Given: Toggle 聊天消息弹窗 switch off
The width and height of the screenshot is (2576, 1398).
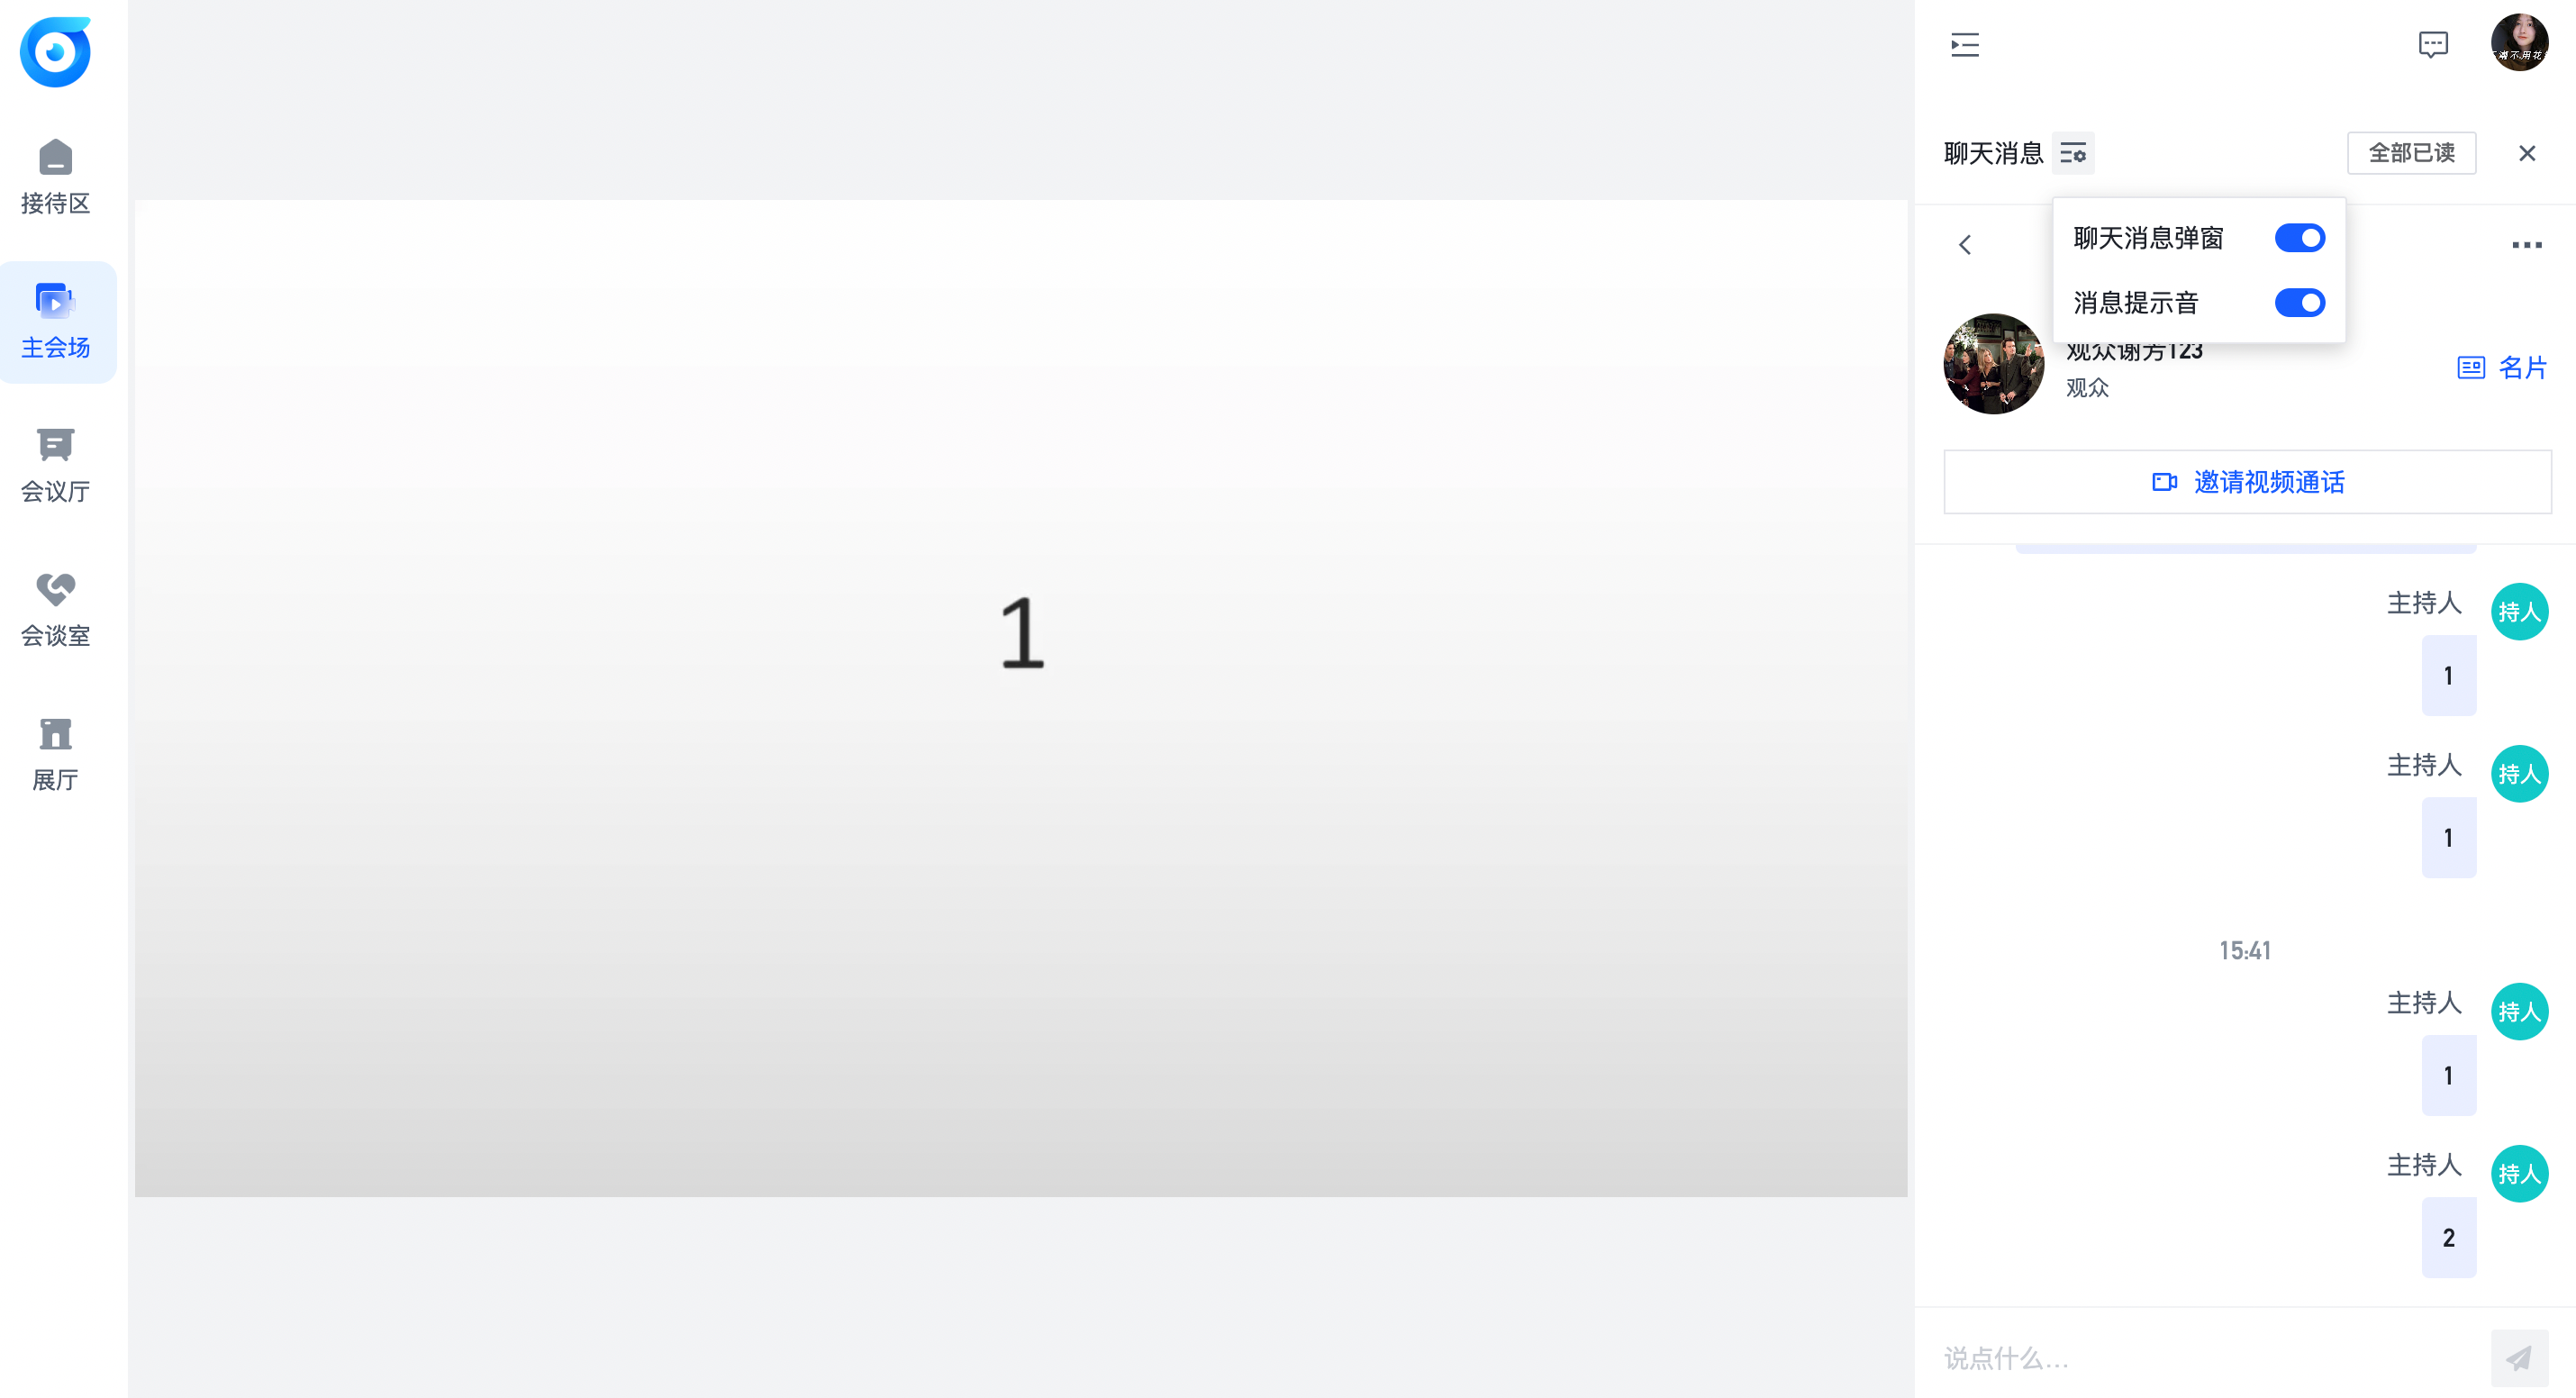Looking at the screenshot, I should click(2299, 238).
